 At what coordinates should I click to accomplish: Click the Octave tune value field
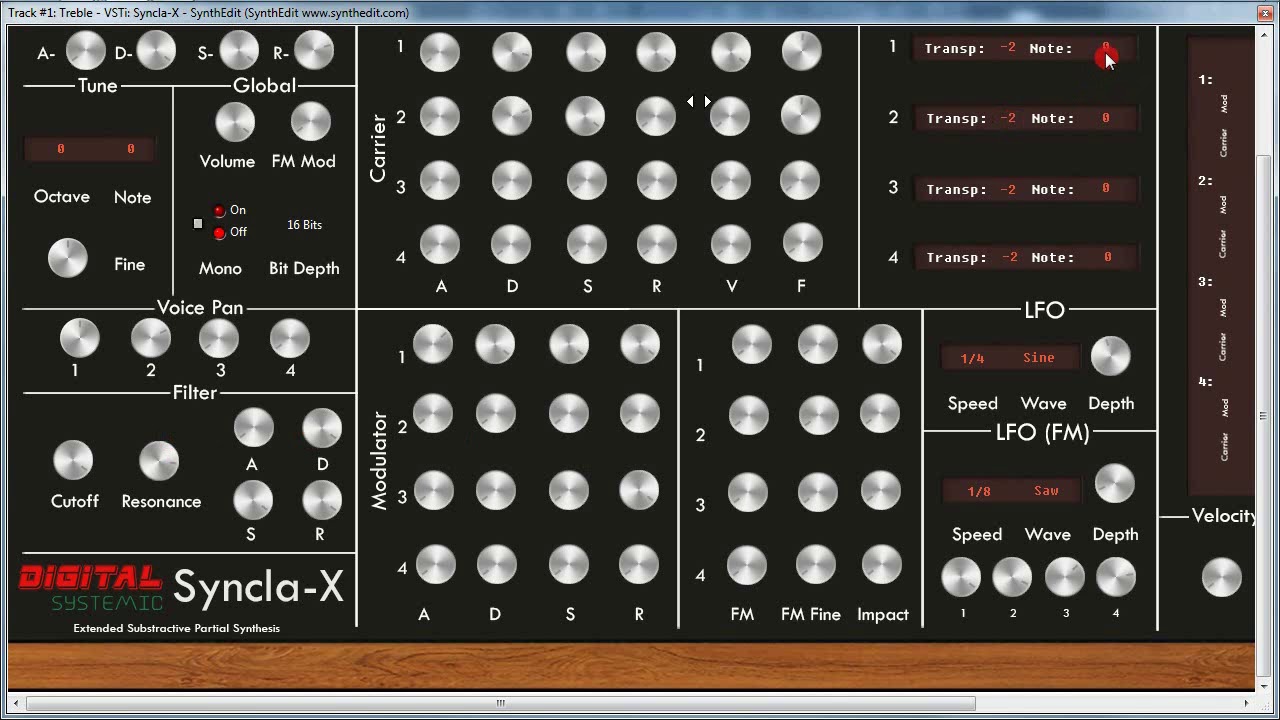60,149
